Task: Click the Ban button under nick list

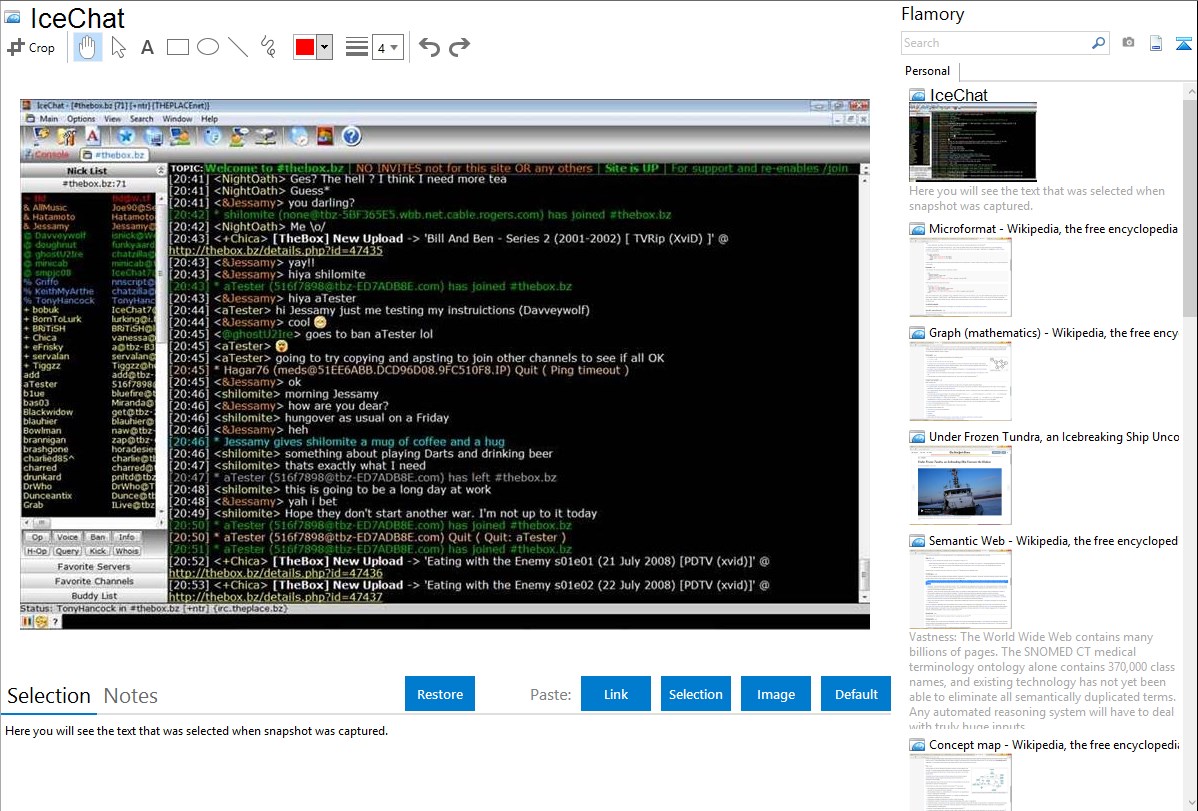Action: coord(98,537)
